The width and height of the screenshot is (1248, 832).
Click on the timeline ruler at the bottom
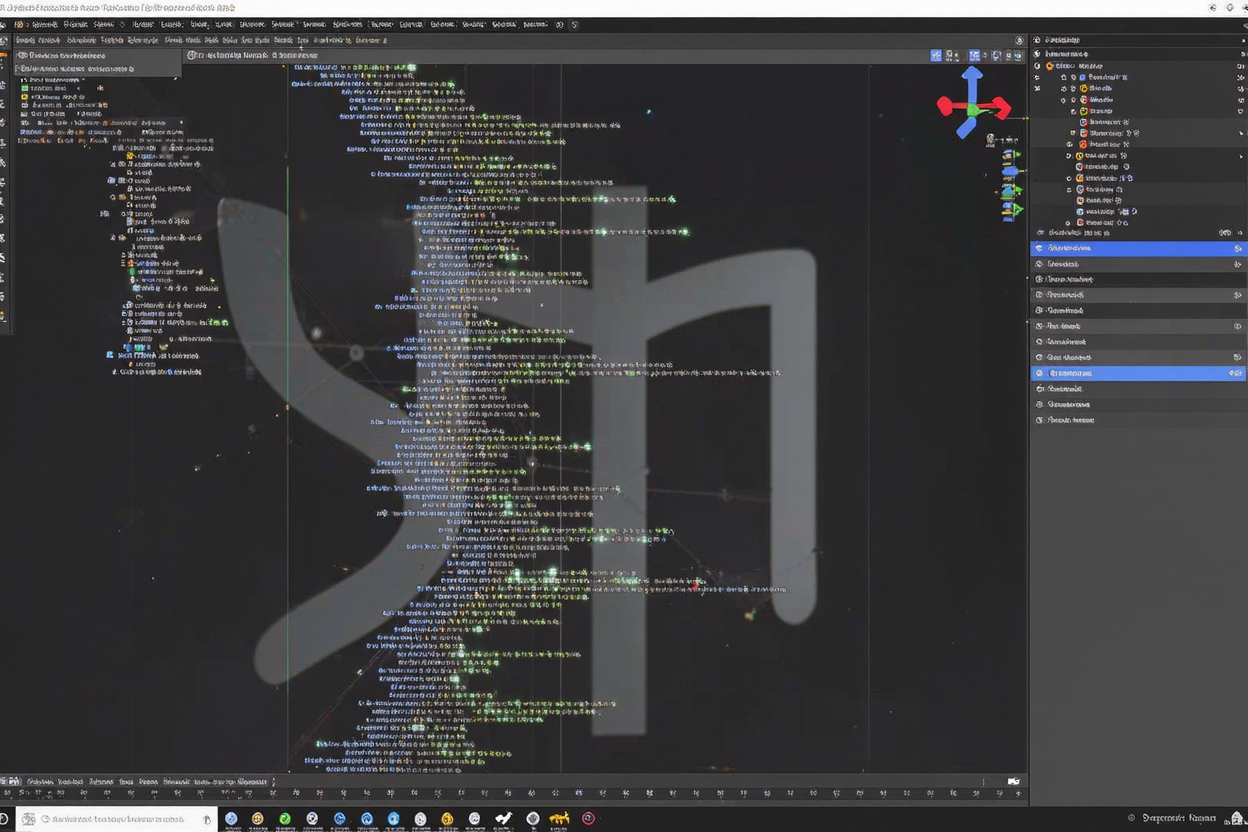click(500, 795)
